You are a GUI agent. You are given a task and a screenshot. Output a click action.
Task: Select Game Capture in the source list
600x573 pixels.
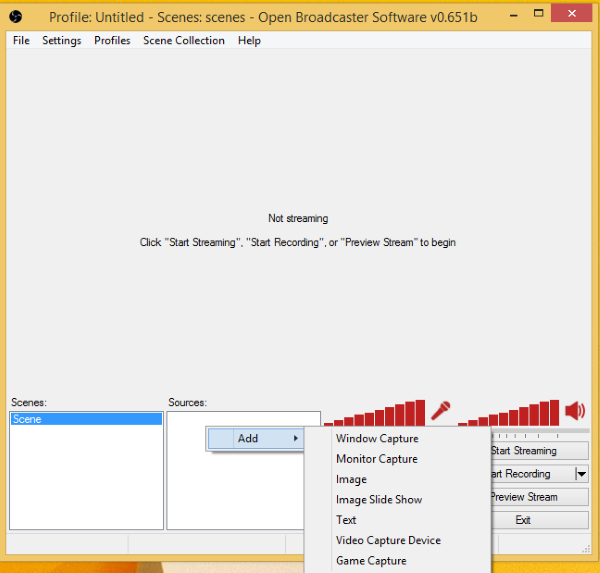pos(371,561)
